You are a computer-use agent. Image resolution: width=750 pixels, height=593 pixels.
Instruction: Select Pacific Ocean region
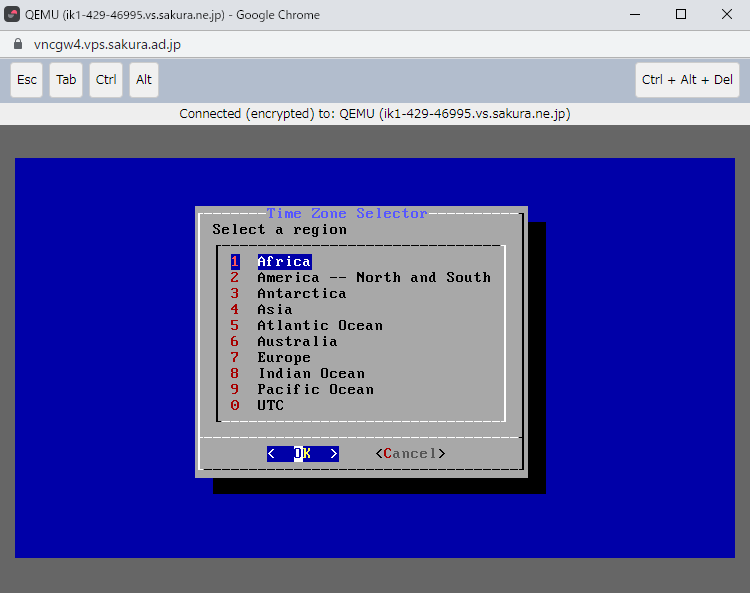tap(315, 390)
